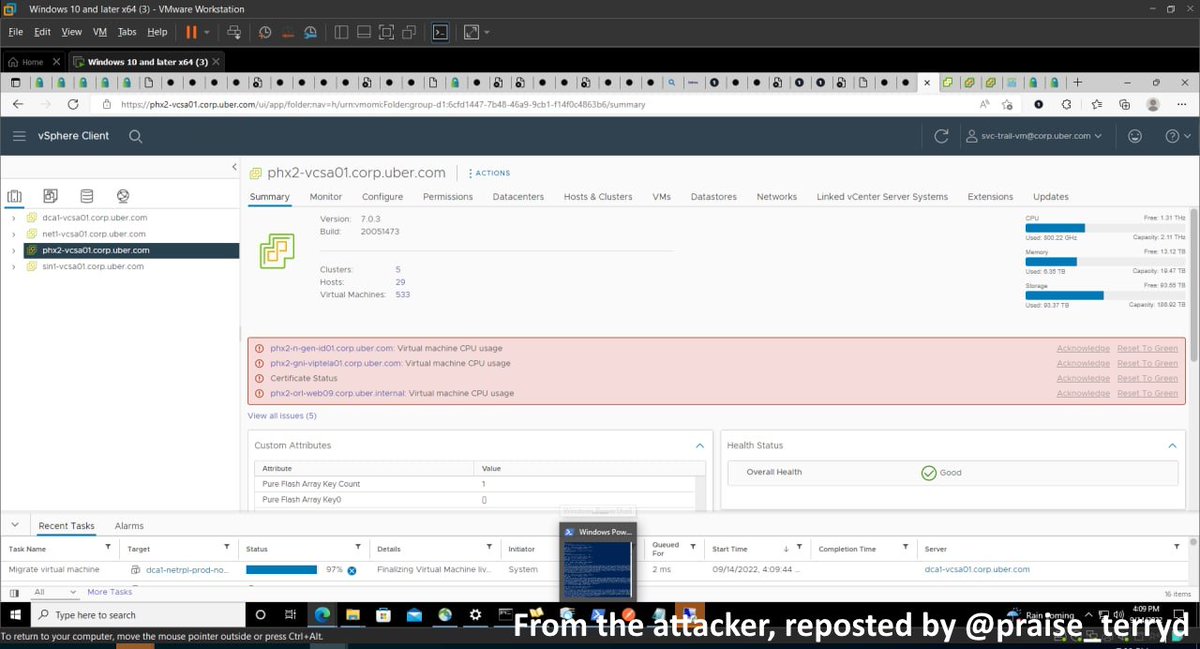
Task: Open Edge browser from the taskbar
Action: click(322, 615)
